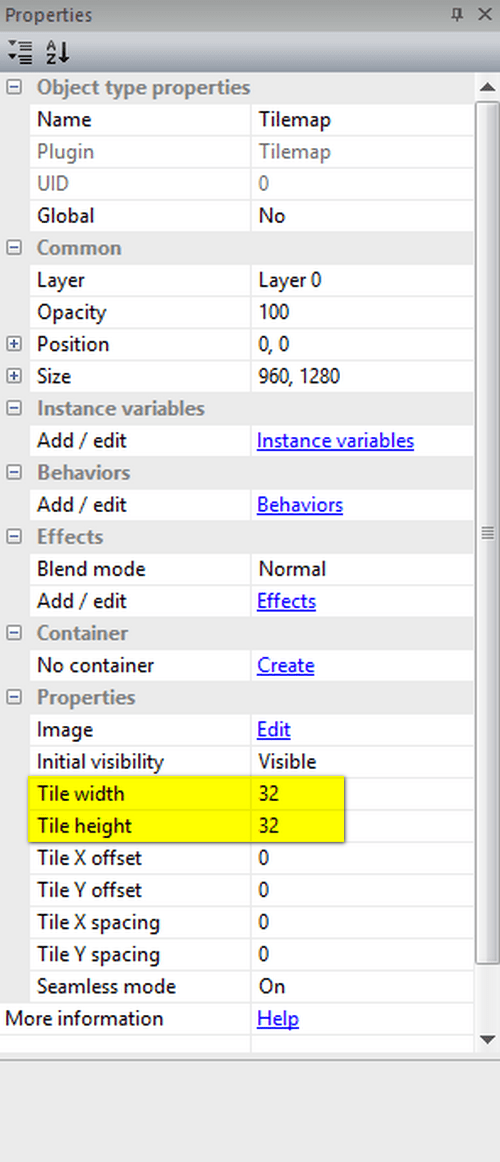Collapse the Effects section
This screenshot has width=500, height=1162.
click(14, 537)
